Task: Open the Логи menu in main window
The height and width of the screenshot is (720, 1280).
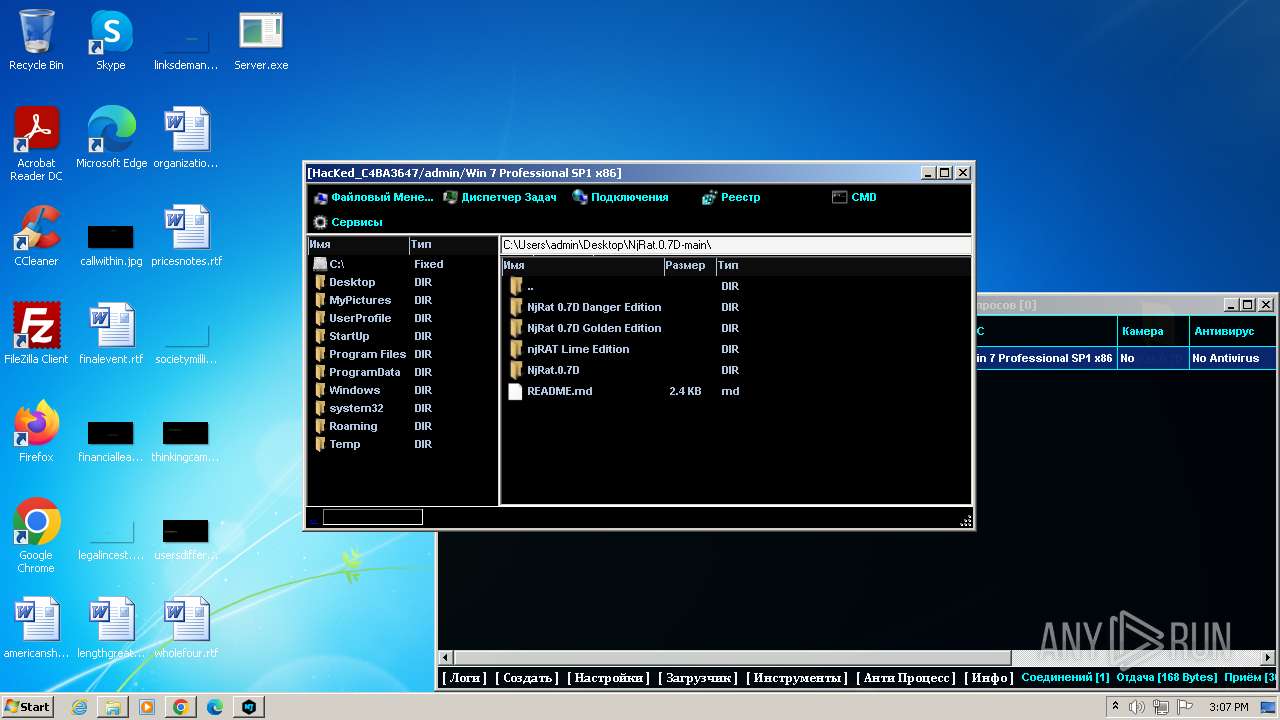Action: click(464, 677)
